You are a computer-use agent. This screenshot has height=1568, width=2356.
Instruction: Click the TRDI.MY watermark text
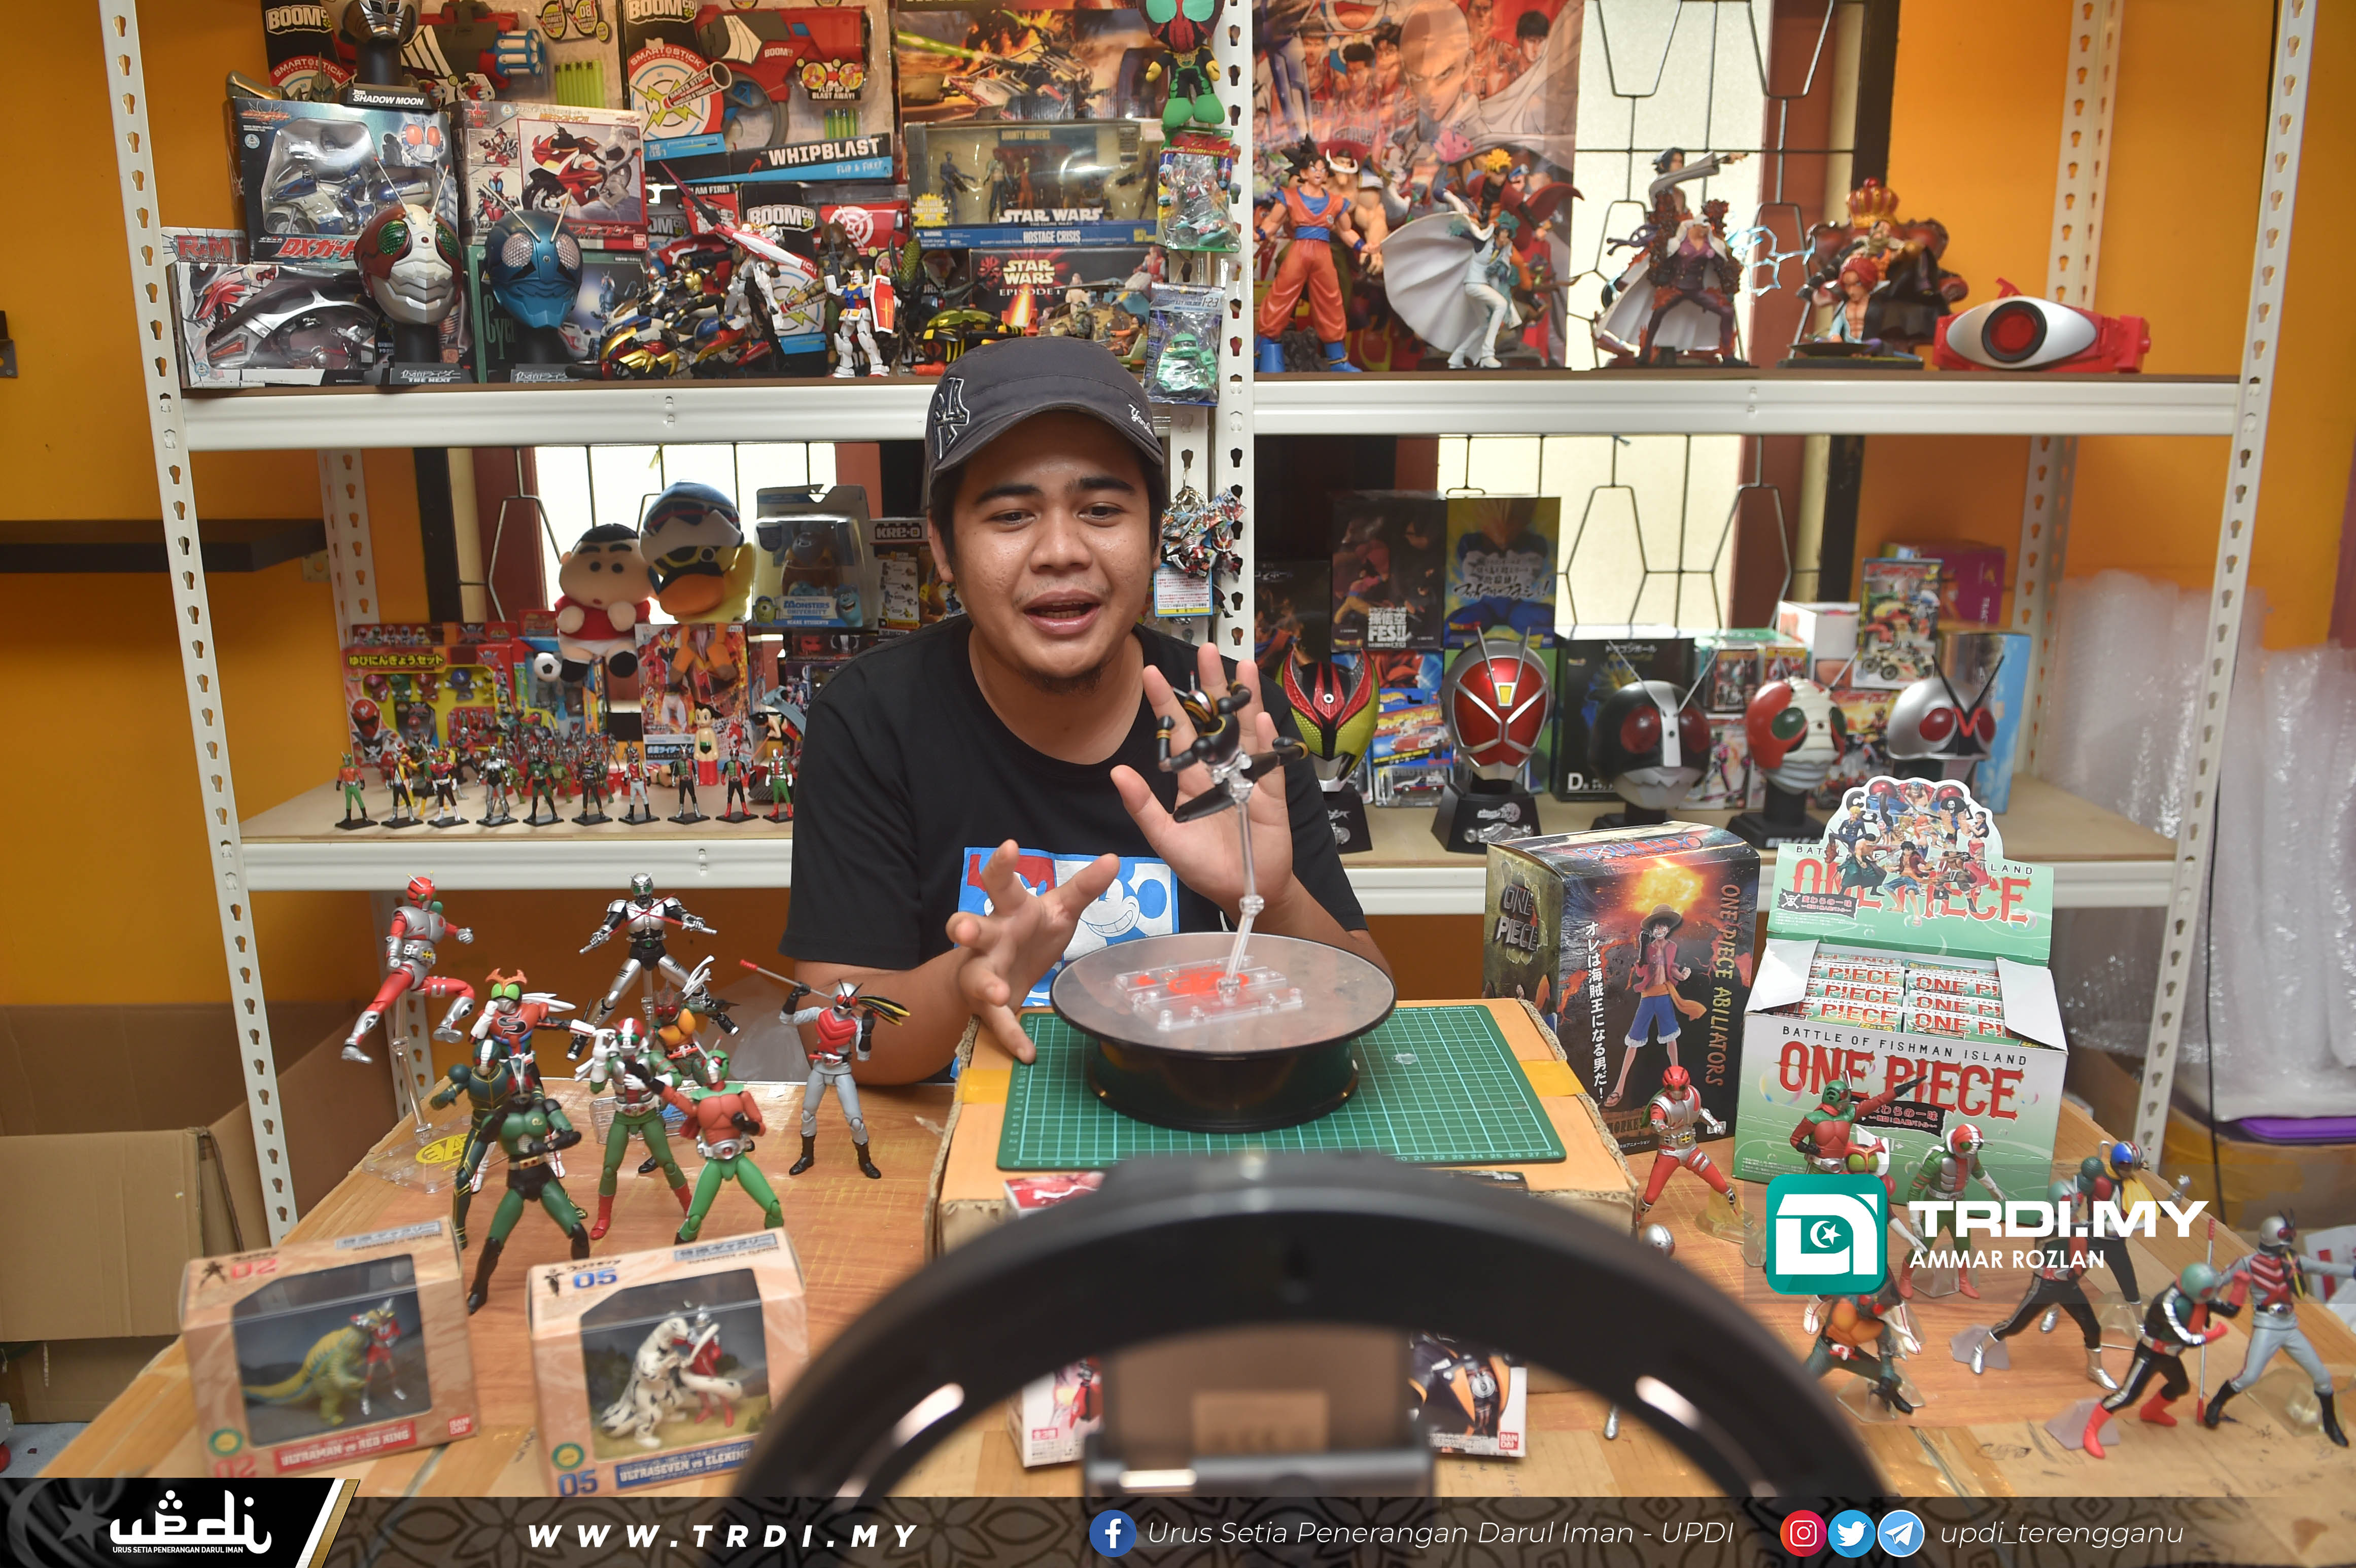pyautogui.click(x=2056, y=1218)
